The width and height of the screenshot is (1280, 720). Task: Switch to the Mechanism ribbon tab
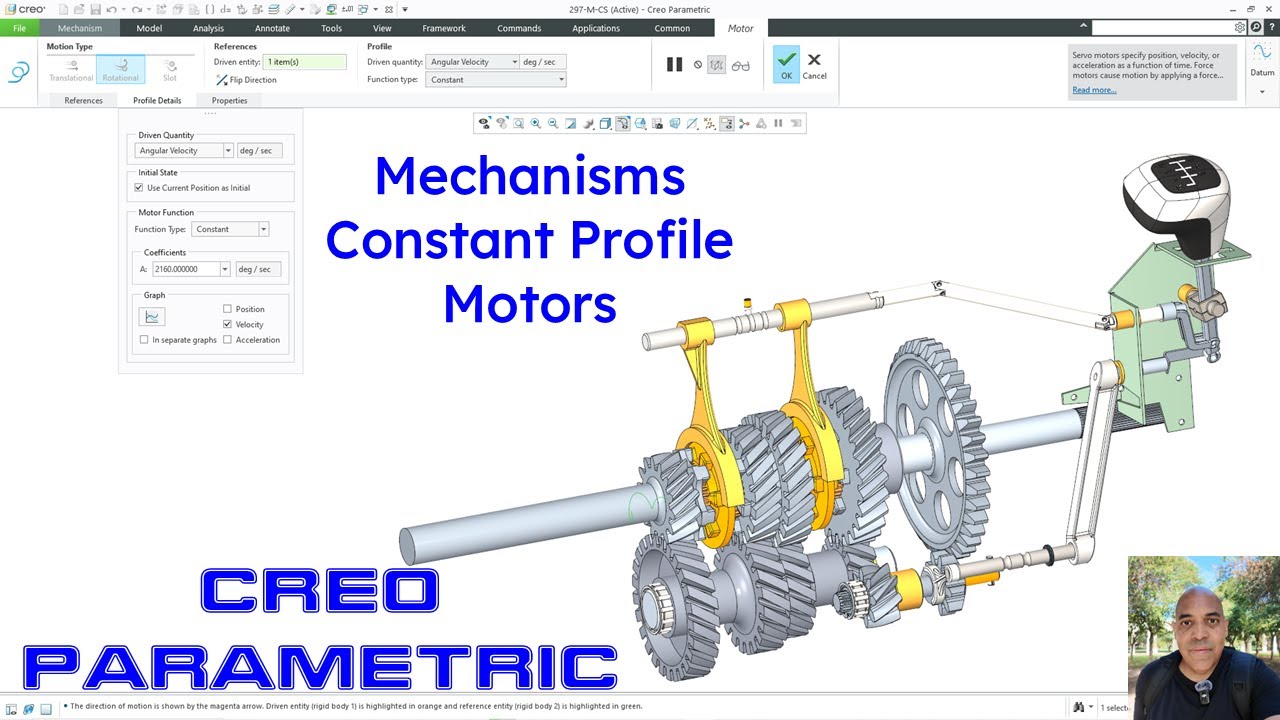(x=80, y=28)
